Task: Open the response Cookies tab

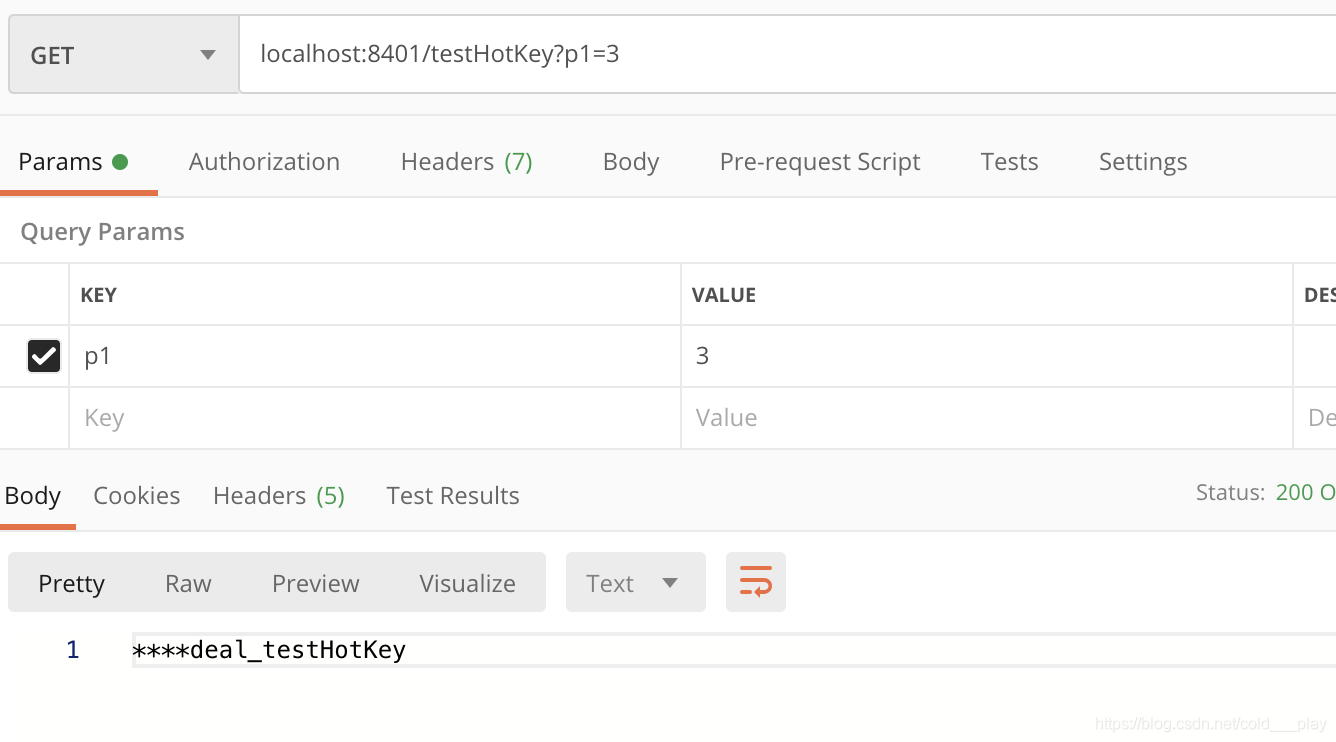Action: (x=137, y=496)
